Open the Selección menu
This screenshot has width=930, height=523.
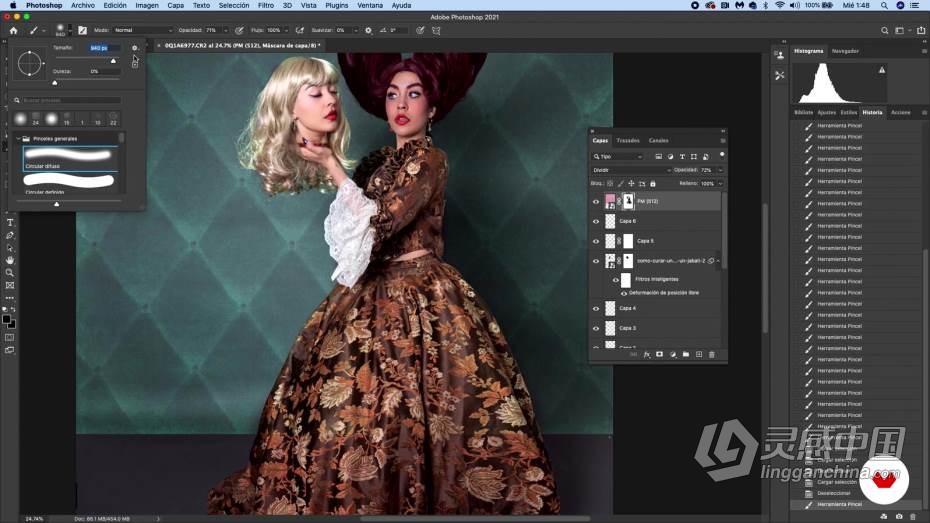234,5
